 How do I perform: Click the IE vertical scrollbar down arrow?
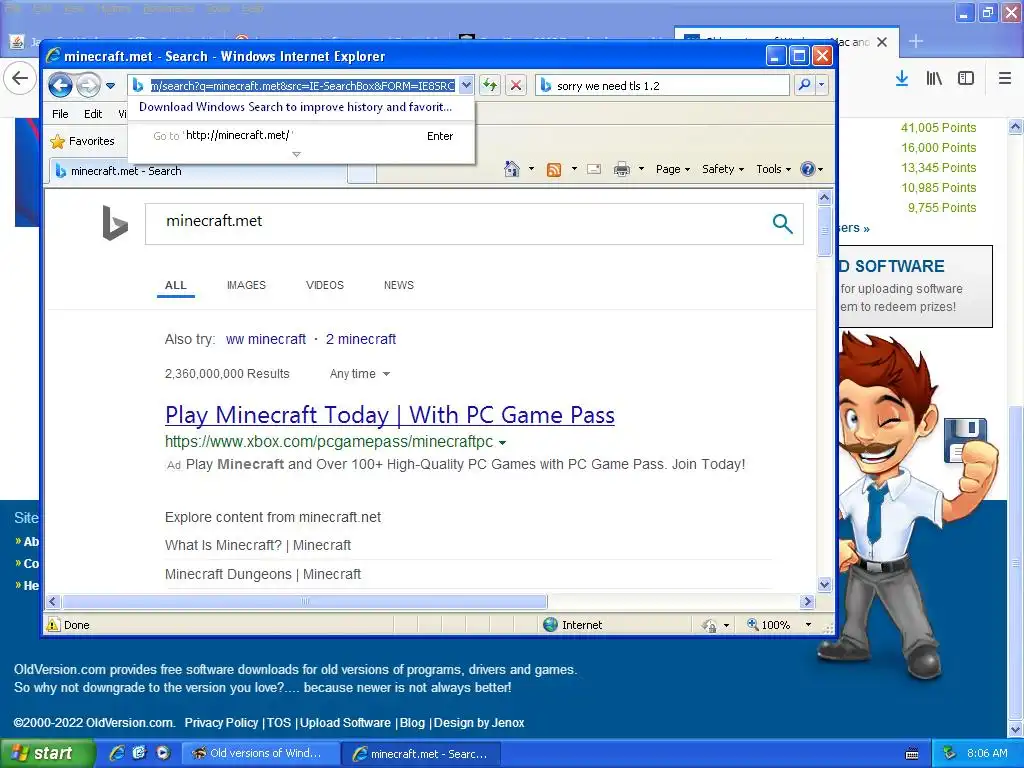coord(824,584)
